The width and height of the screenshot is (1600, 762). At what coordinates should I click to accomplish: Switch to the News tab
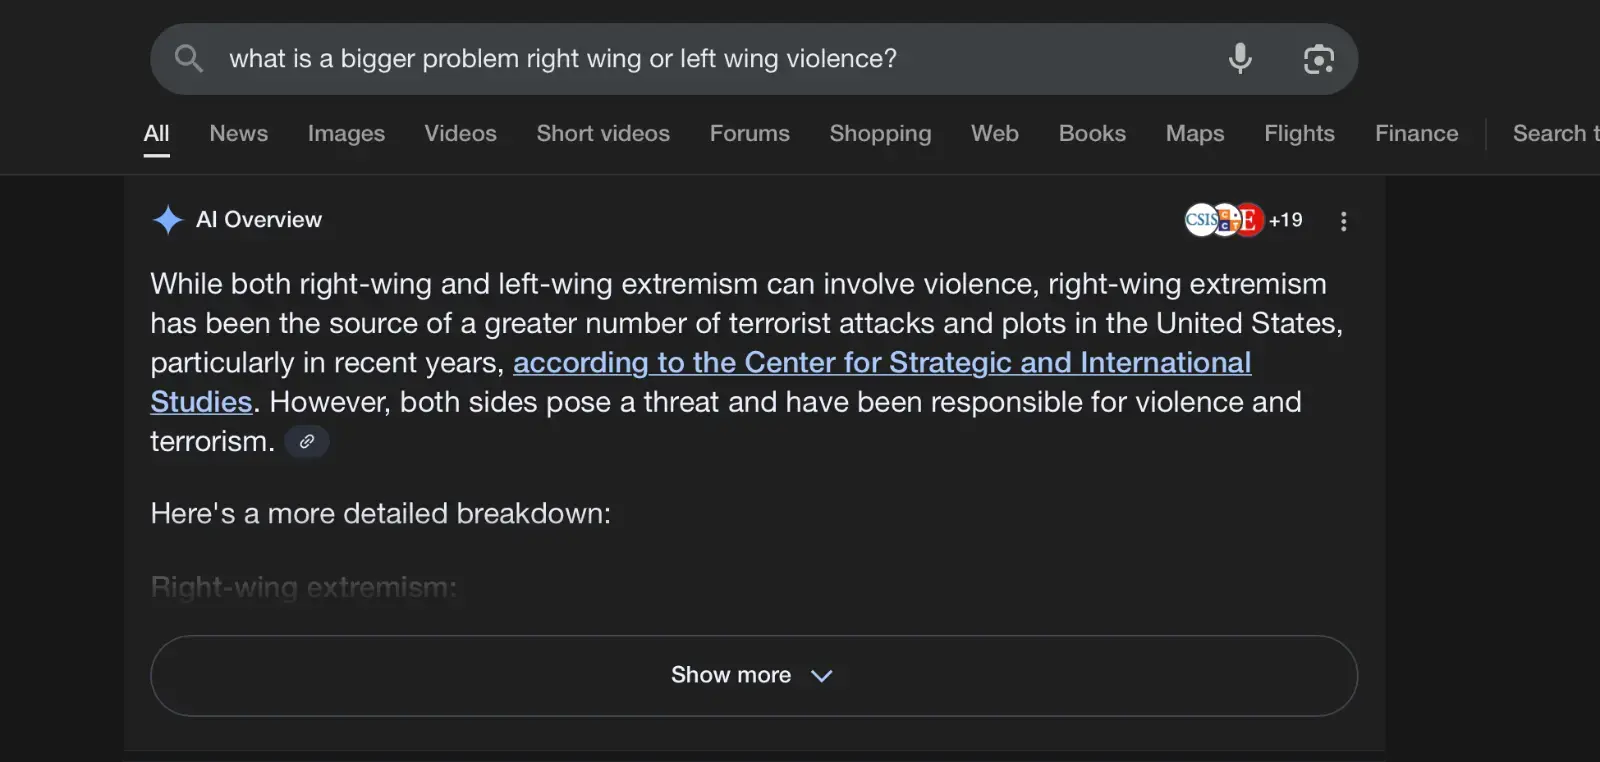tap(238, 133)
